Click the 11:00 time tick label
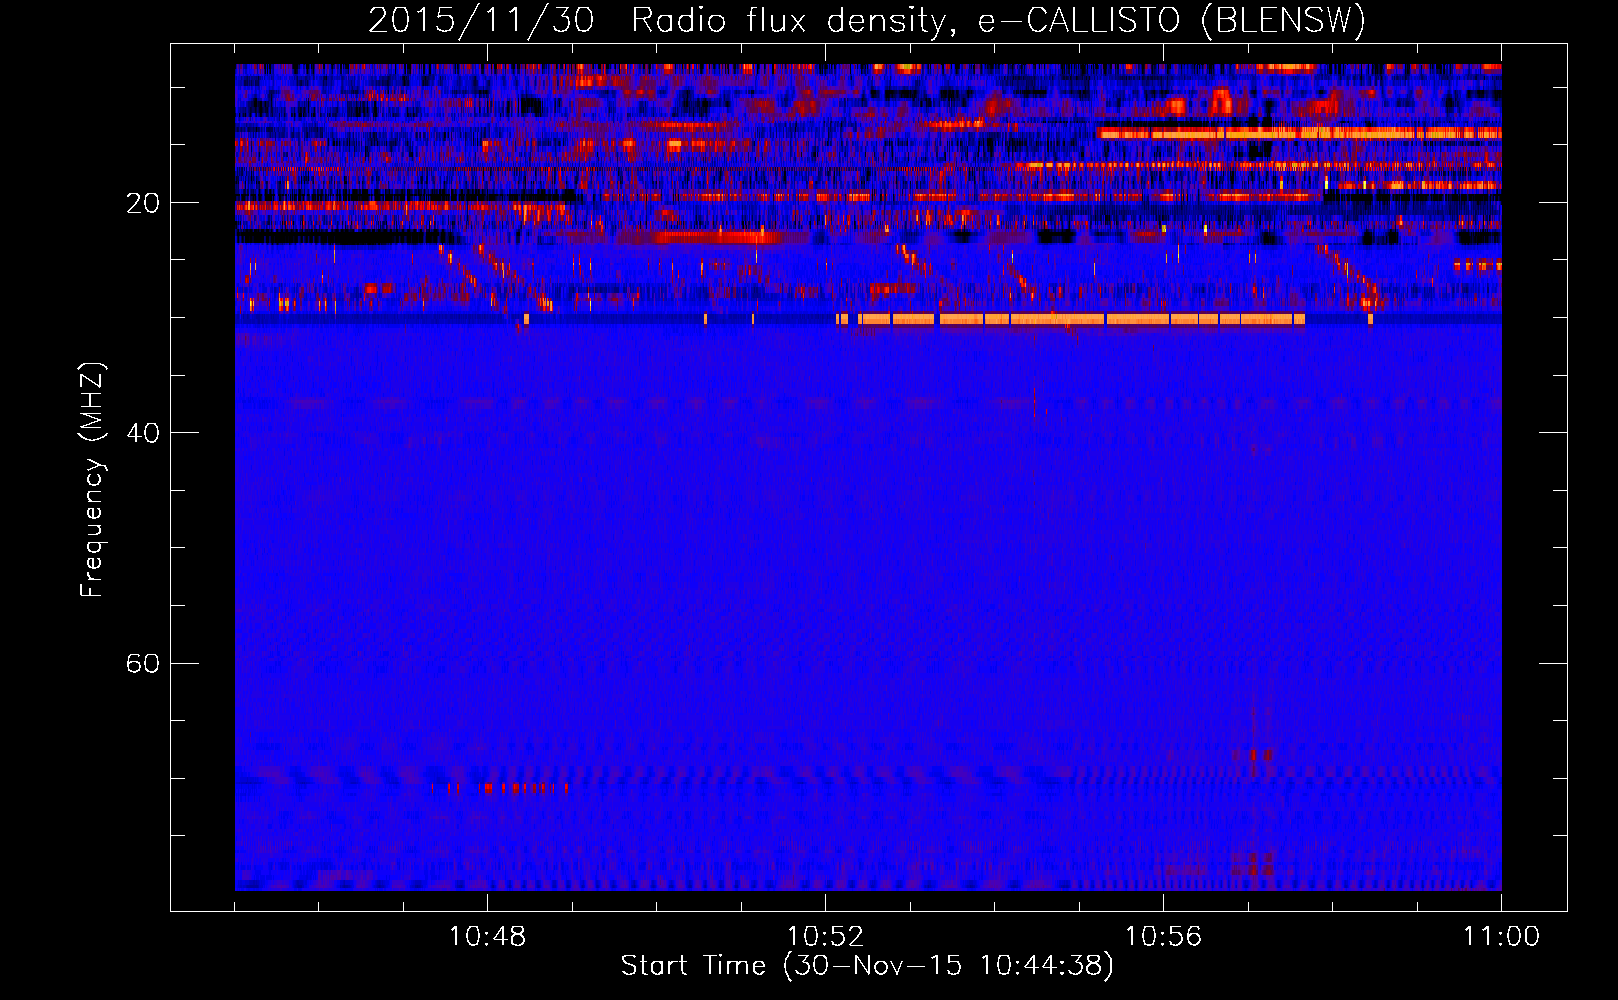The width and height of the screenshot is (1618, 1000). (1501, 936)
